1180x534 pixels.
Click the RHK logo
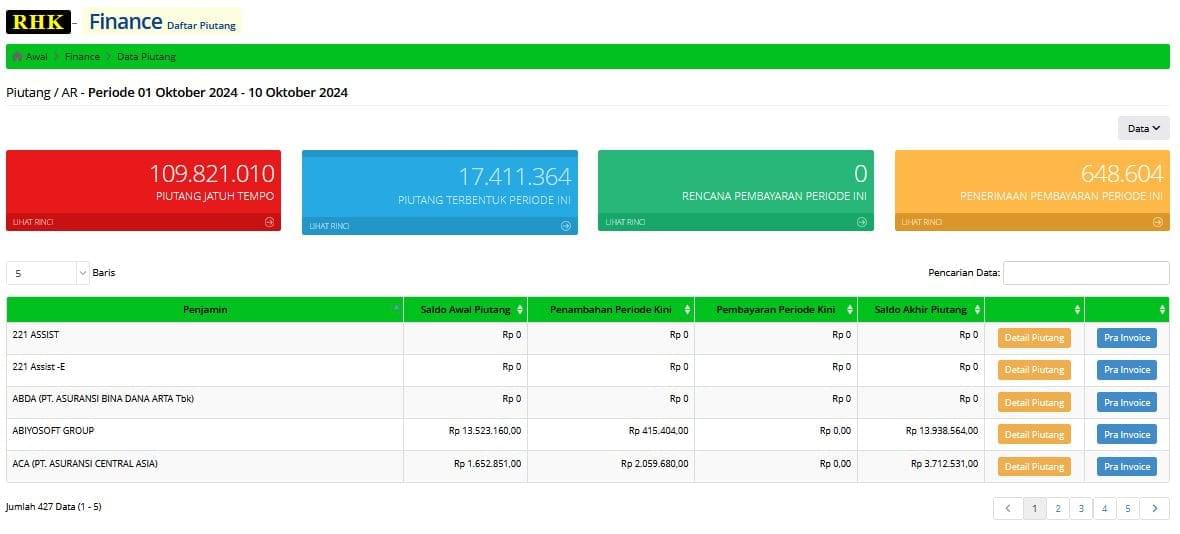pos(38,22)
